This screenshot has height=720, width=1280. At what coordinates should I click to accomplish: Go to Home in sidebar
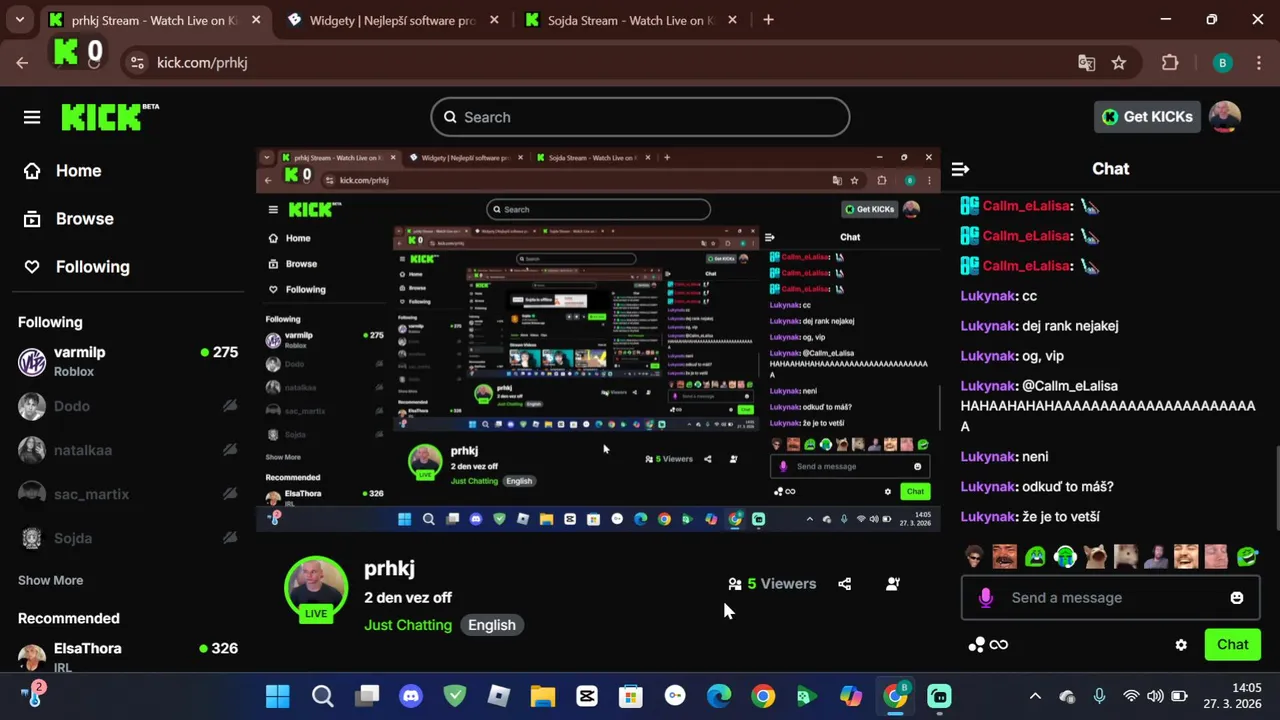pyautogui.click(x=63, y=171)
